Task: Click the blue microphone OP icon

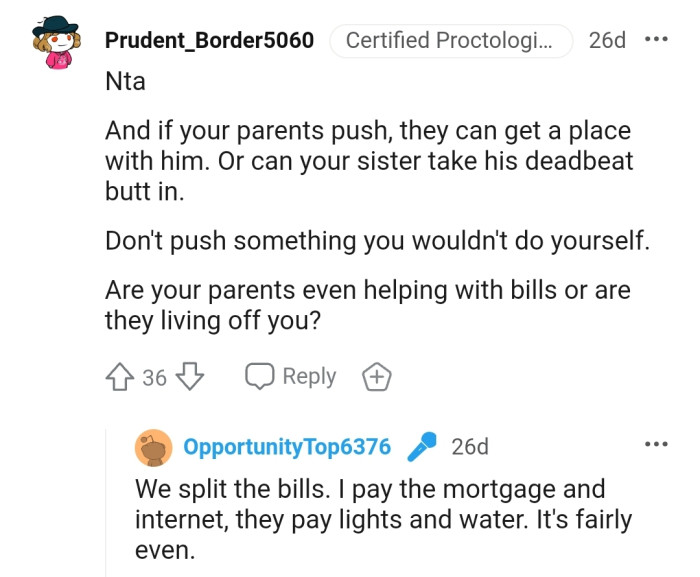Action: tap(421, 447)
